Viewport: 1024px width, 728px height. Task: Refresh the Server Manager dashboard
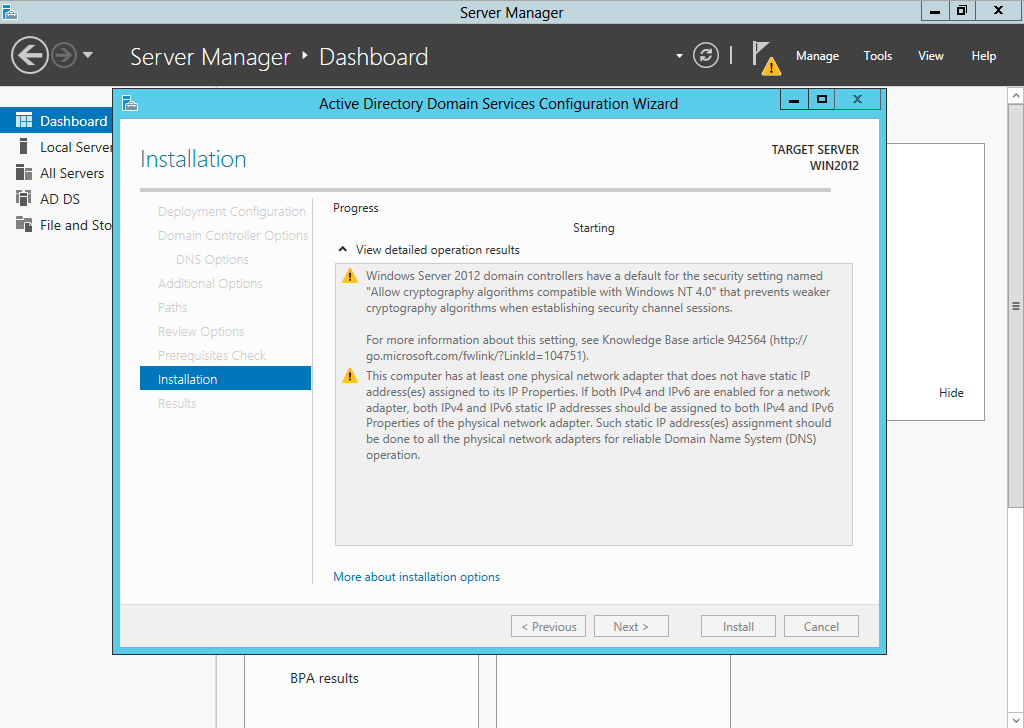pos(706,55)
